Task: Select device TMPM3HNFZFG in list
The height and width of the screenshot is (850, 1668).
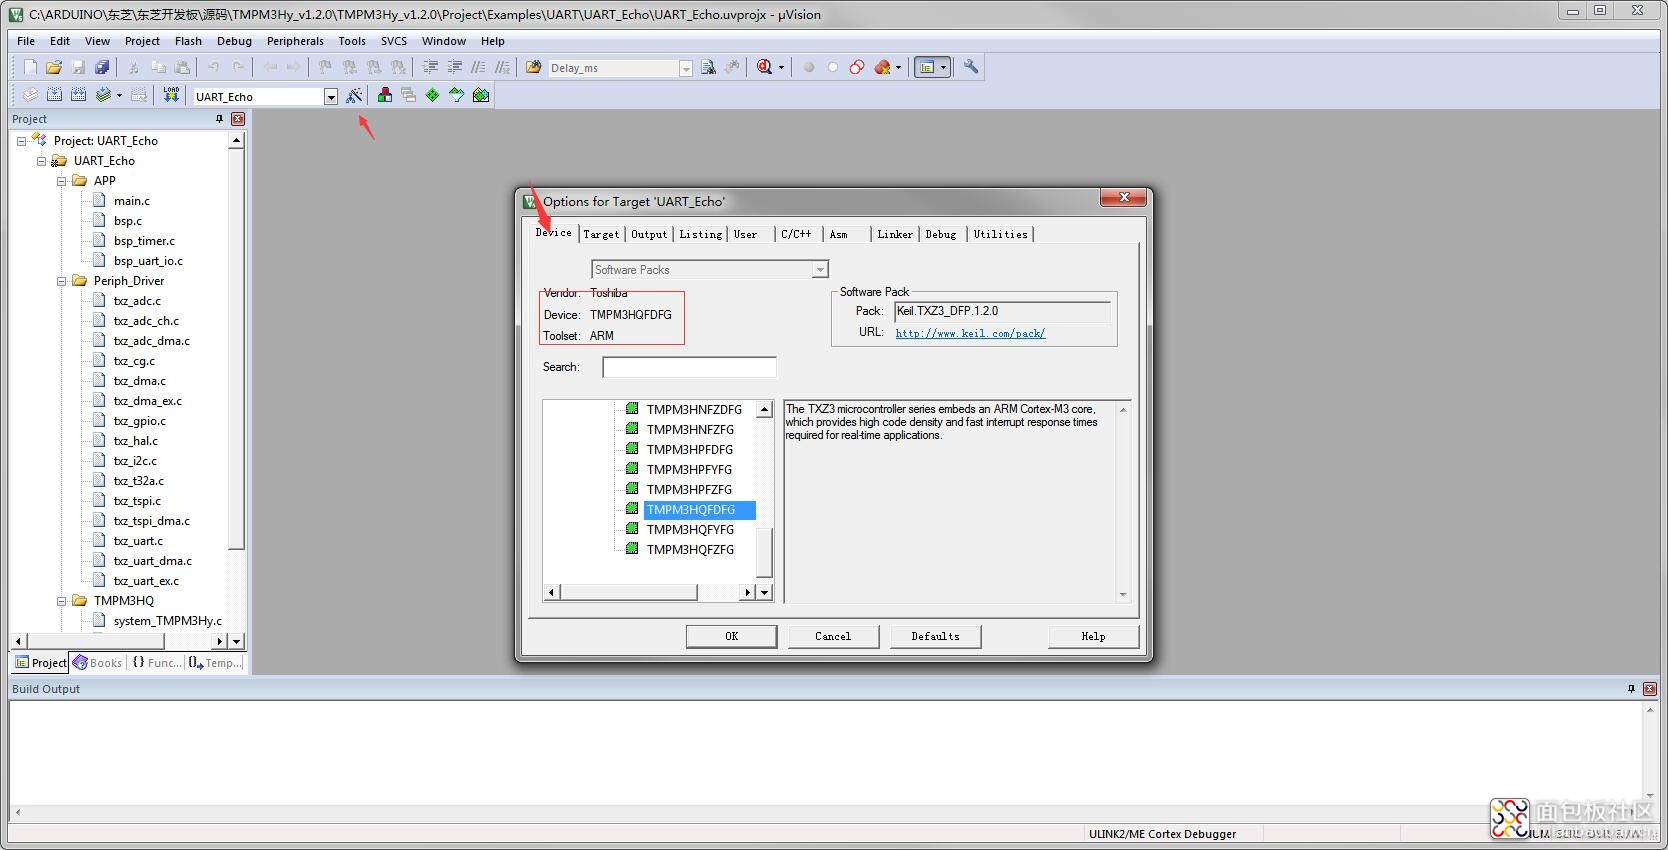Action: pos(690,430)
